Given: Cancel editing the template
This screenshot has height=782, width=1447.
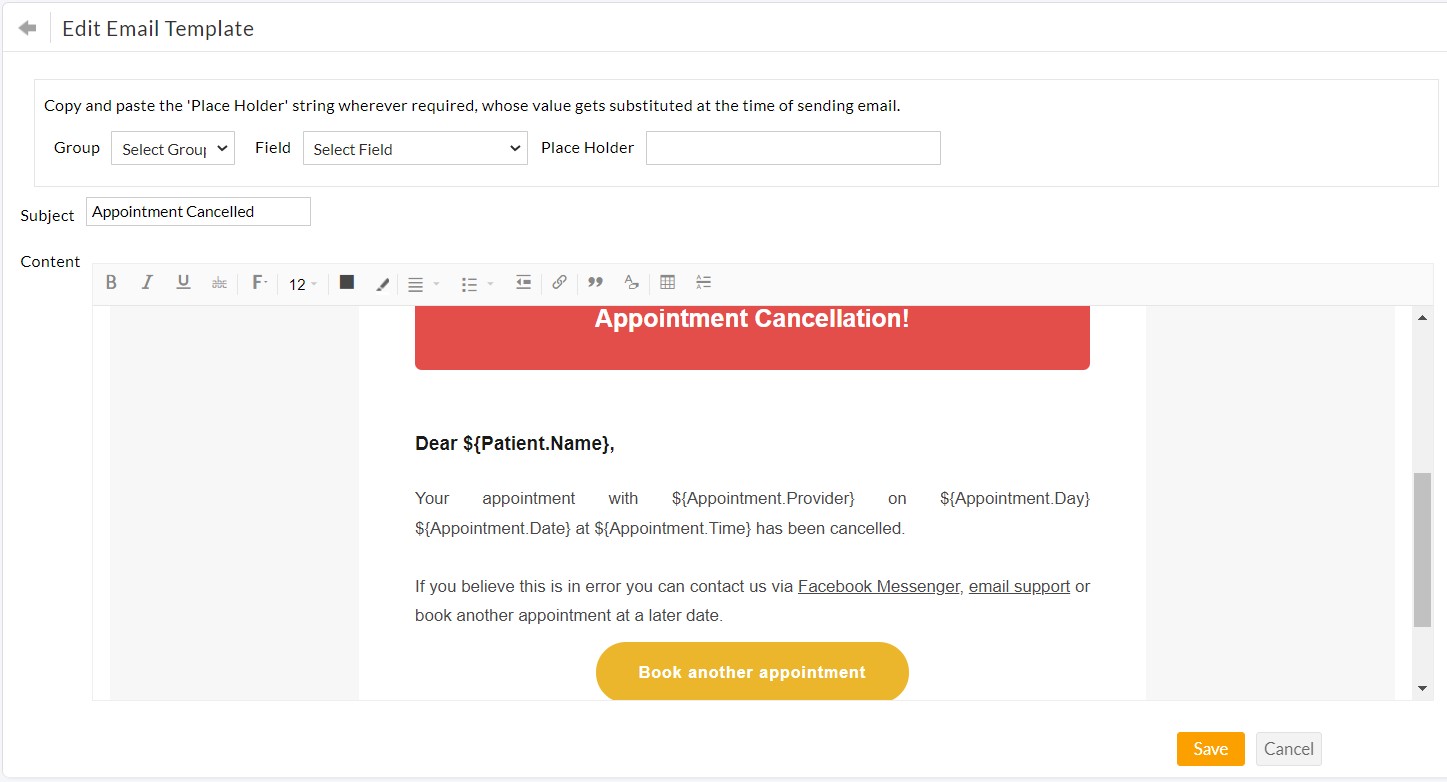Looking at the screenshot, I should tap(1288, 748).
